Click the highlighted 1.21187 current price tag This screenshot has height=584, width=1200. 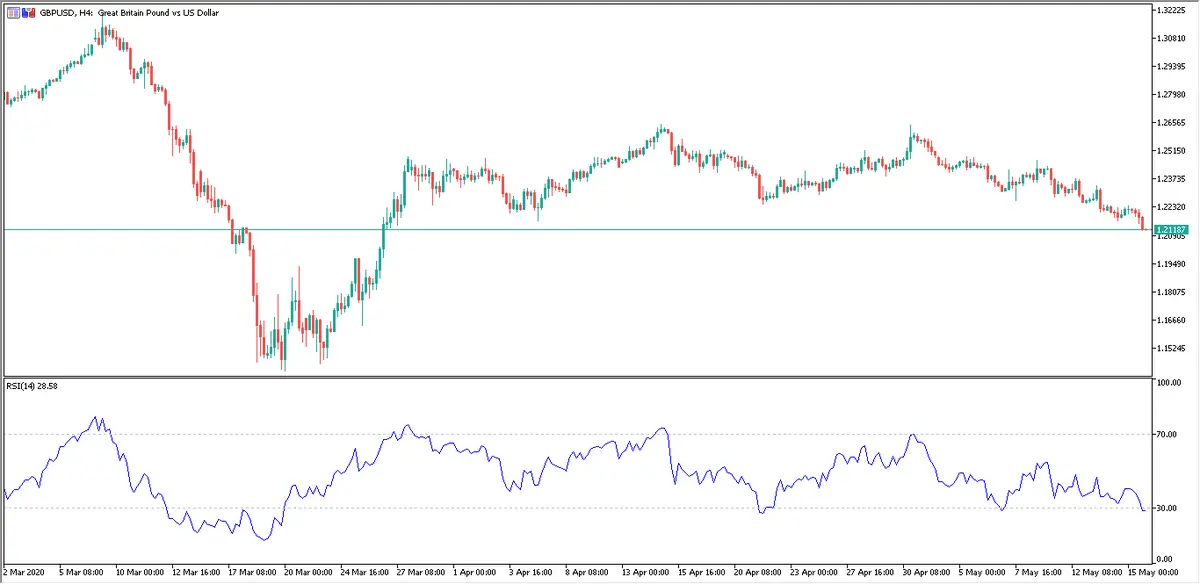pyautogui.click(x=1169, y=230)
